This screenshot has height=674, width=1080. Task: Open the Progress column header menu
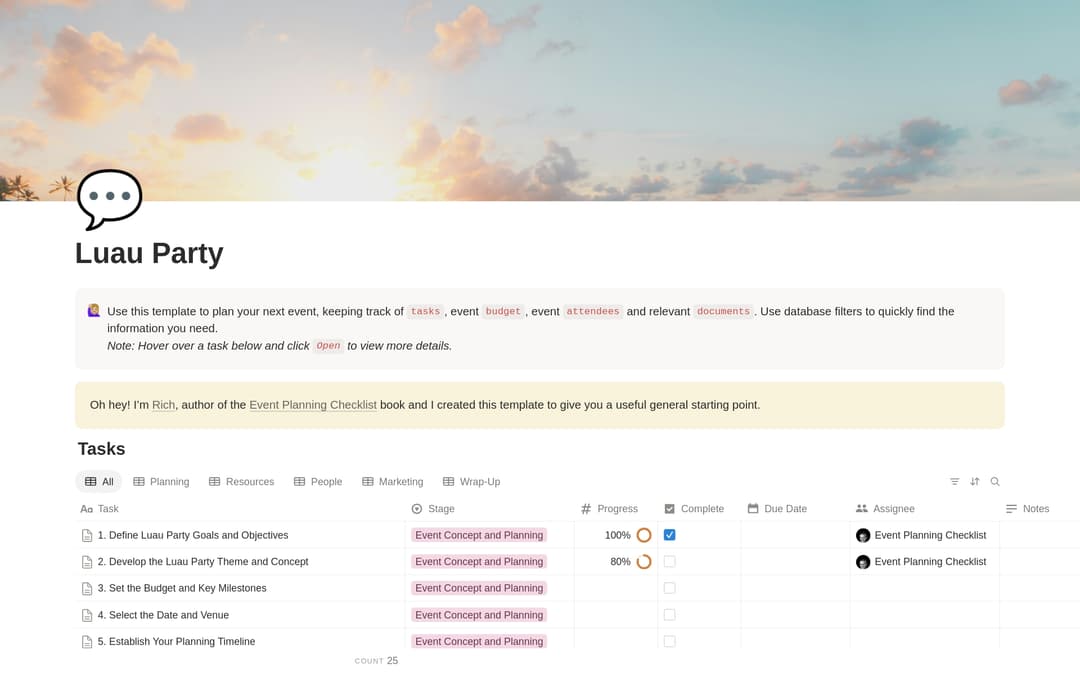point(609,509)
